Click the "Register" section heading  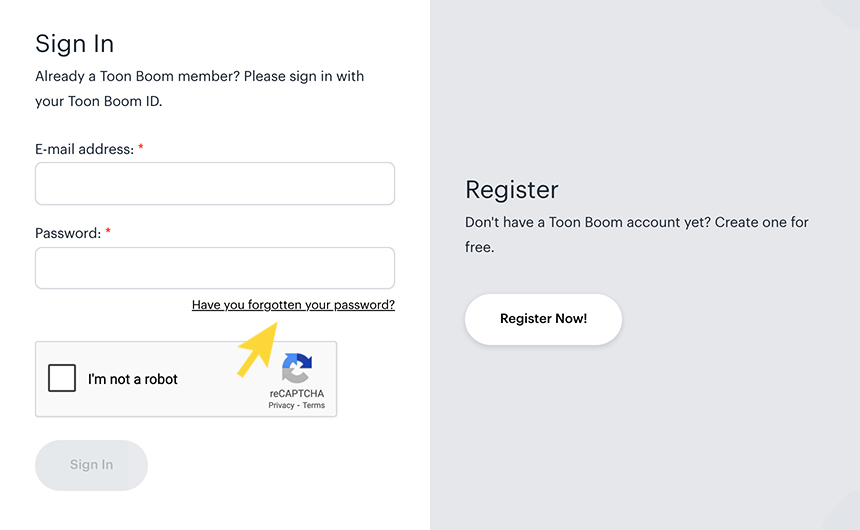click(x=512, y=189)
